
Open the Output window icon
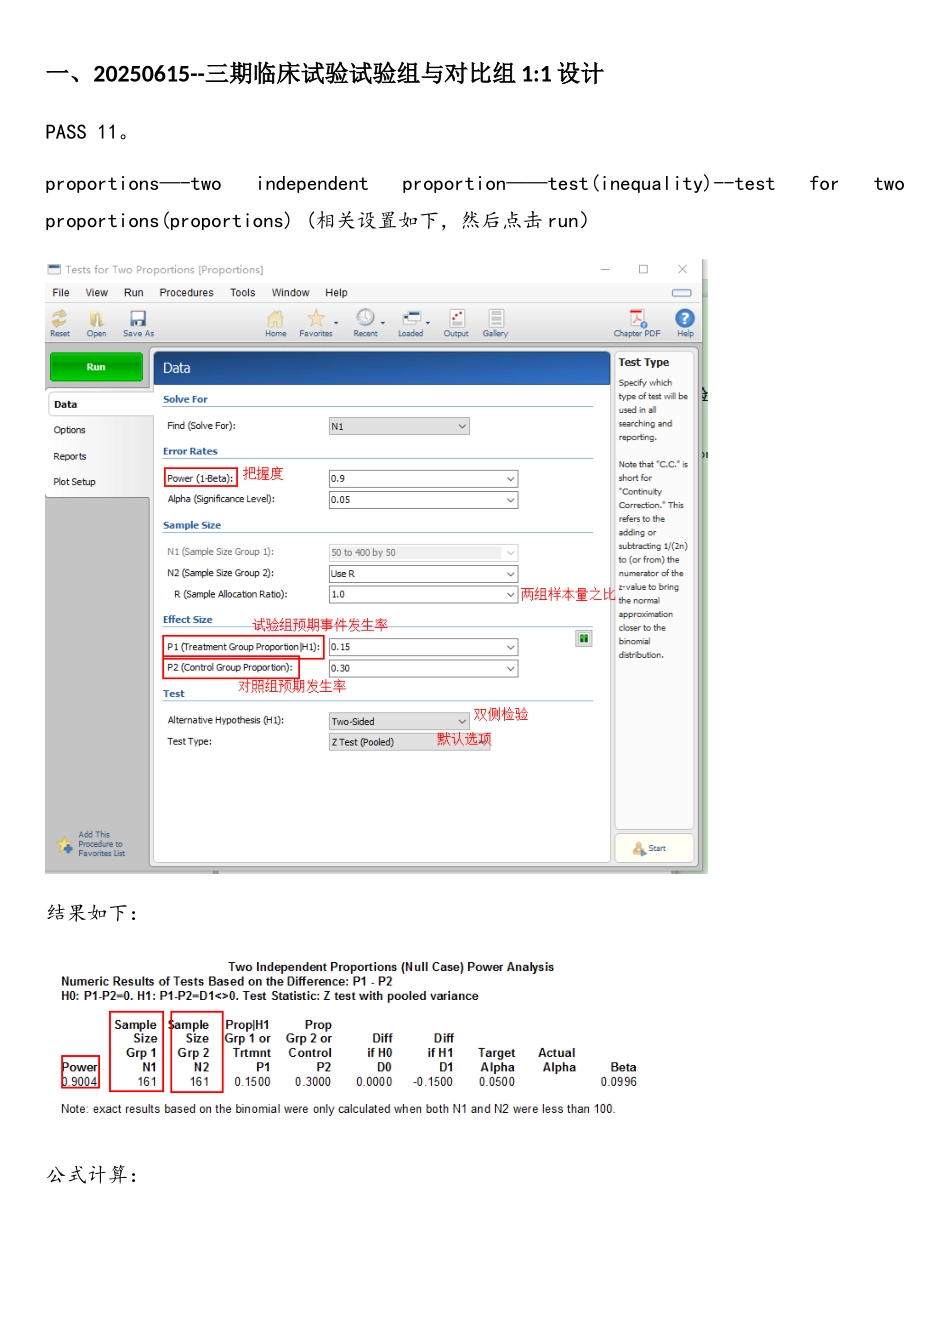pyautogui.click(x=456, y=323)
